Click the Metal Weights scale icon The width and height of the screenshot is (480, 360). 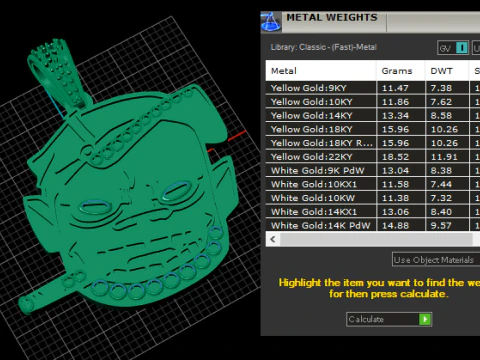(270, 22)
